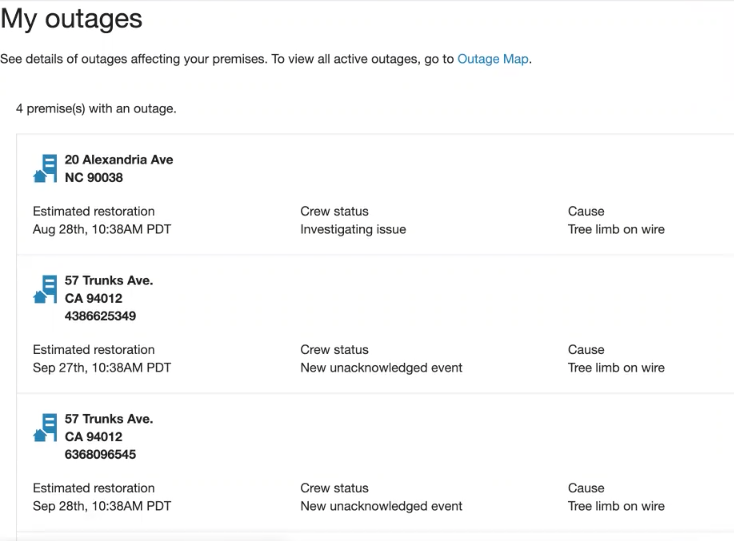The image size is (734, 541).
Task: Click the Sep 28th estimated restoration time
Action: 102,506
